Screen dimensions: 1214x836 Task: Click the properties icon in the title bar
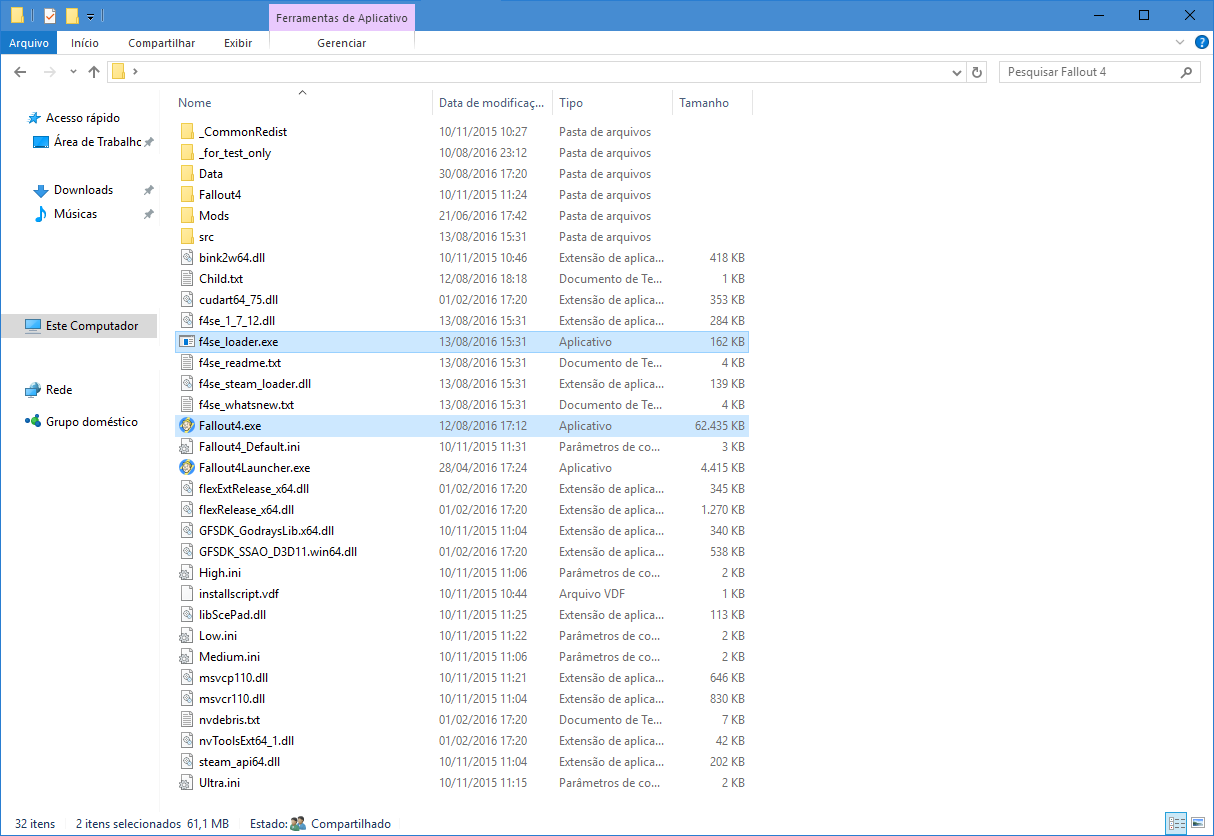click(x=50, y=16)
